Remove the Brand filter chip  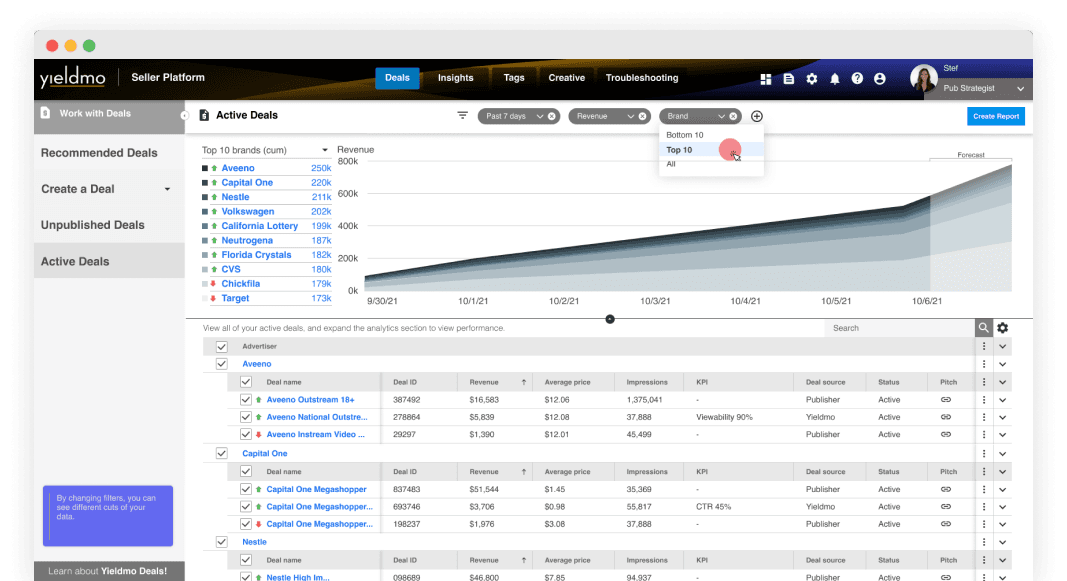[733, 116]
